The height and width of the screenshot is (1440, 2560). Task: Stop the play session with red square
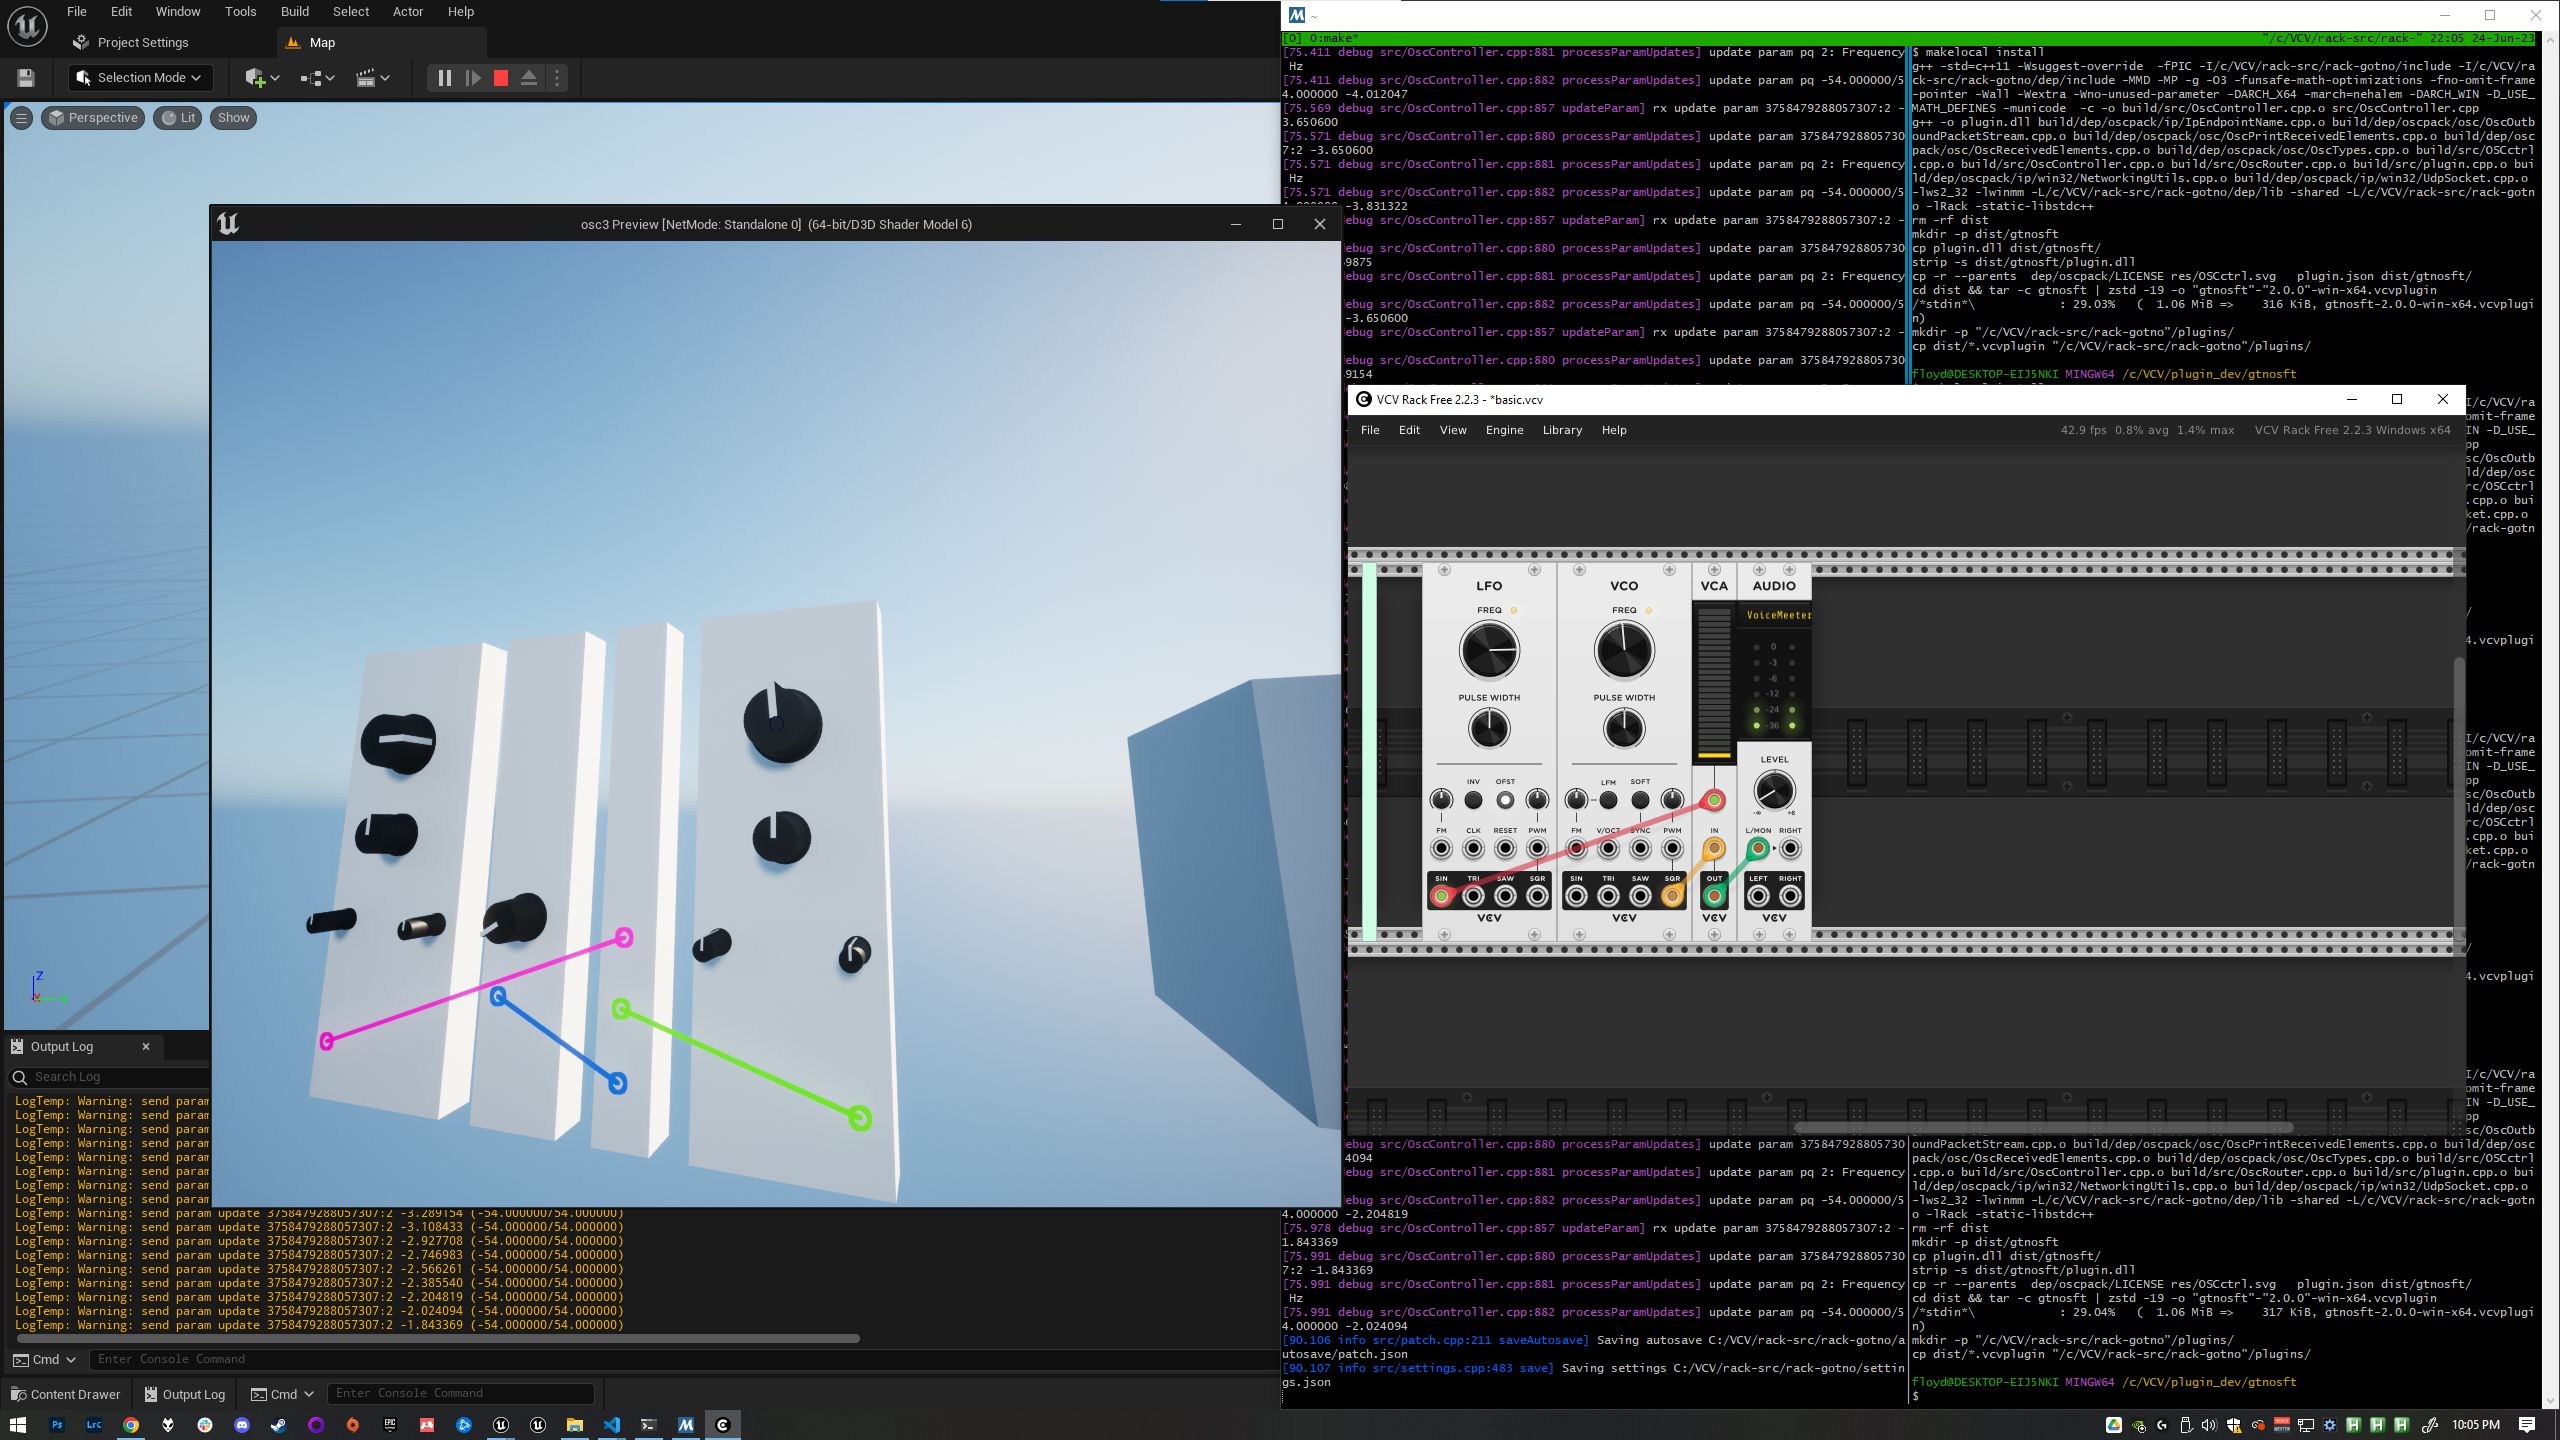coord(501,78)
